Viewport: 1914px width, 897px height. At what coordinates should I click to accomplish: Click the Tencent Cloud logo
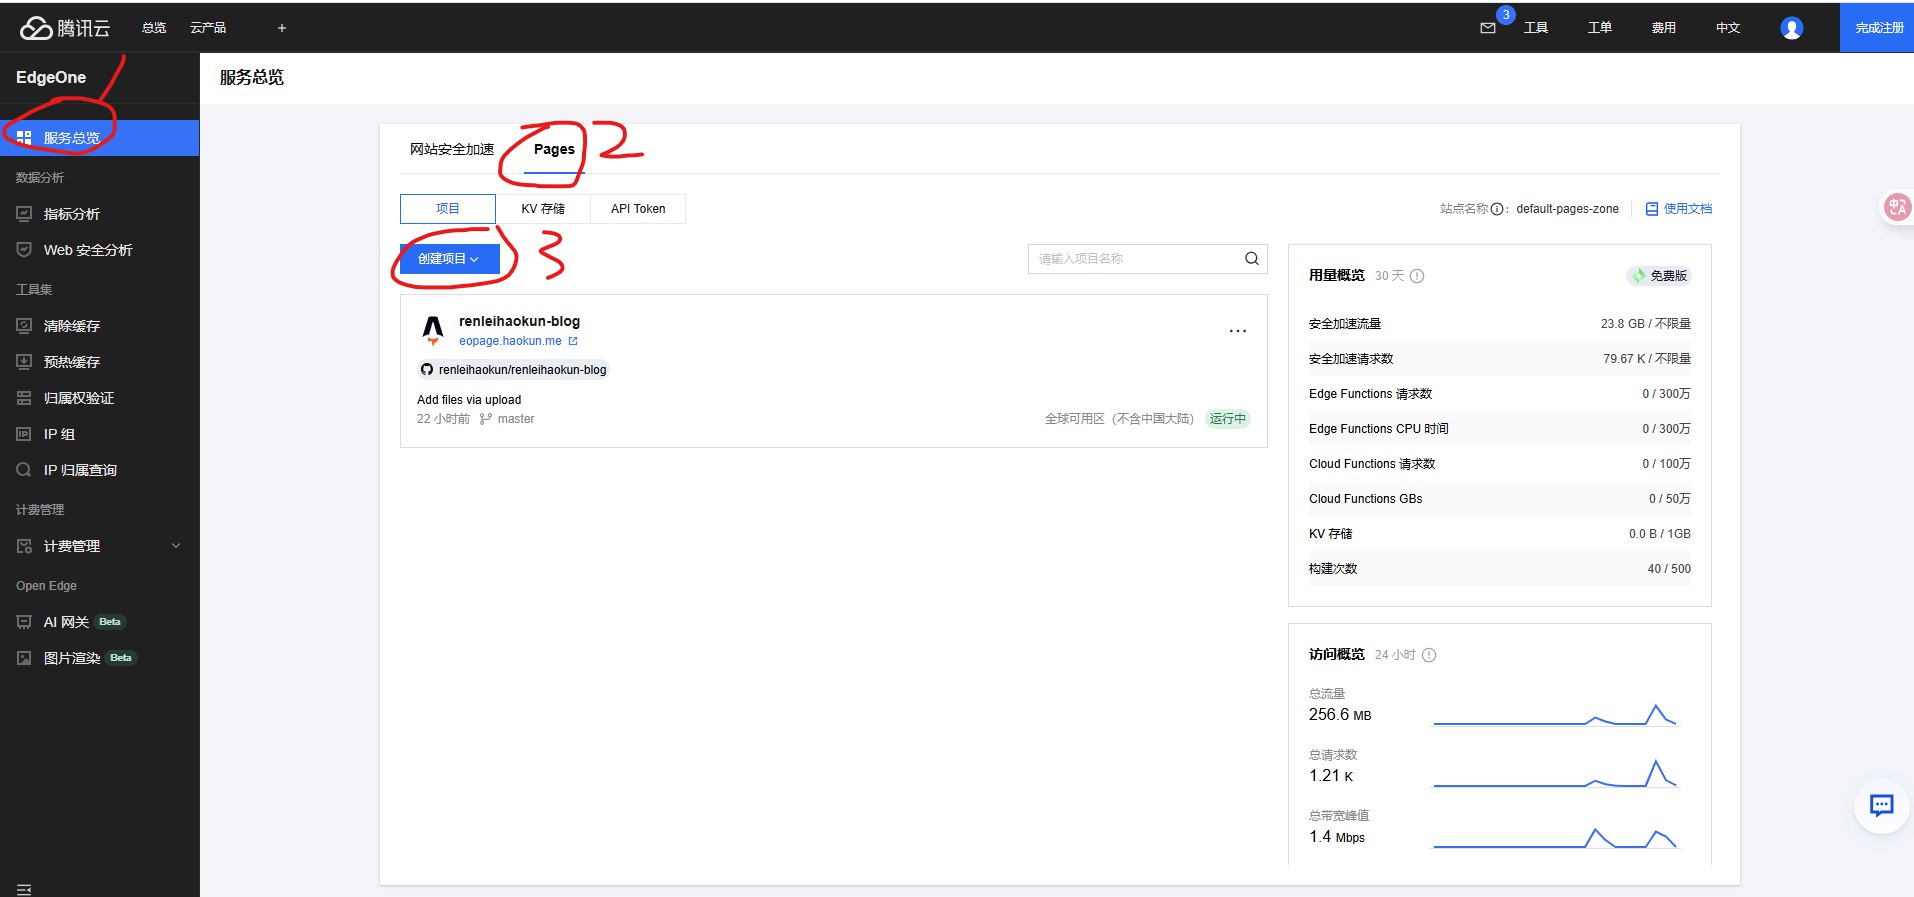pyautogui.click(x=65, y=28)
